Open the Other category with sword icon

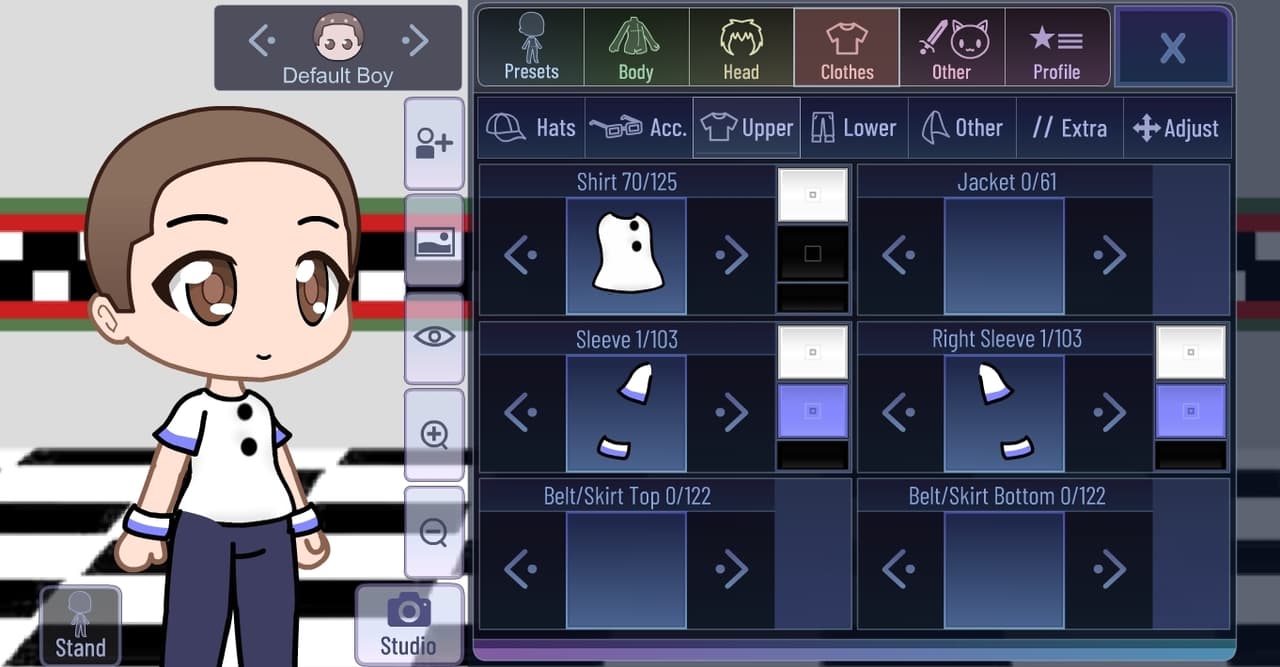click(951, 47)
